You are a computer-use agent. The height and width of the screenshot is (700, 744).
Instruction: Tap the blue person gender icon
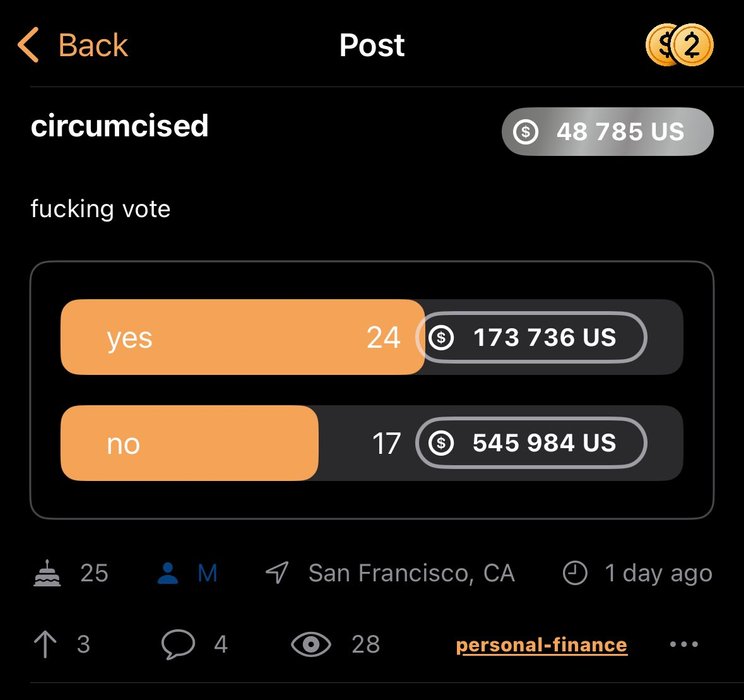(x=169, y=573)
